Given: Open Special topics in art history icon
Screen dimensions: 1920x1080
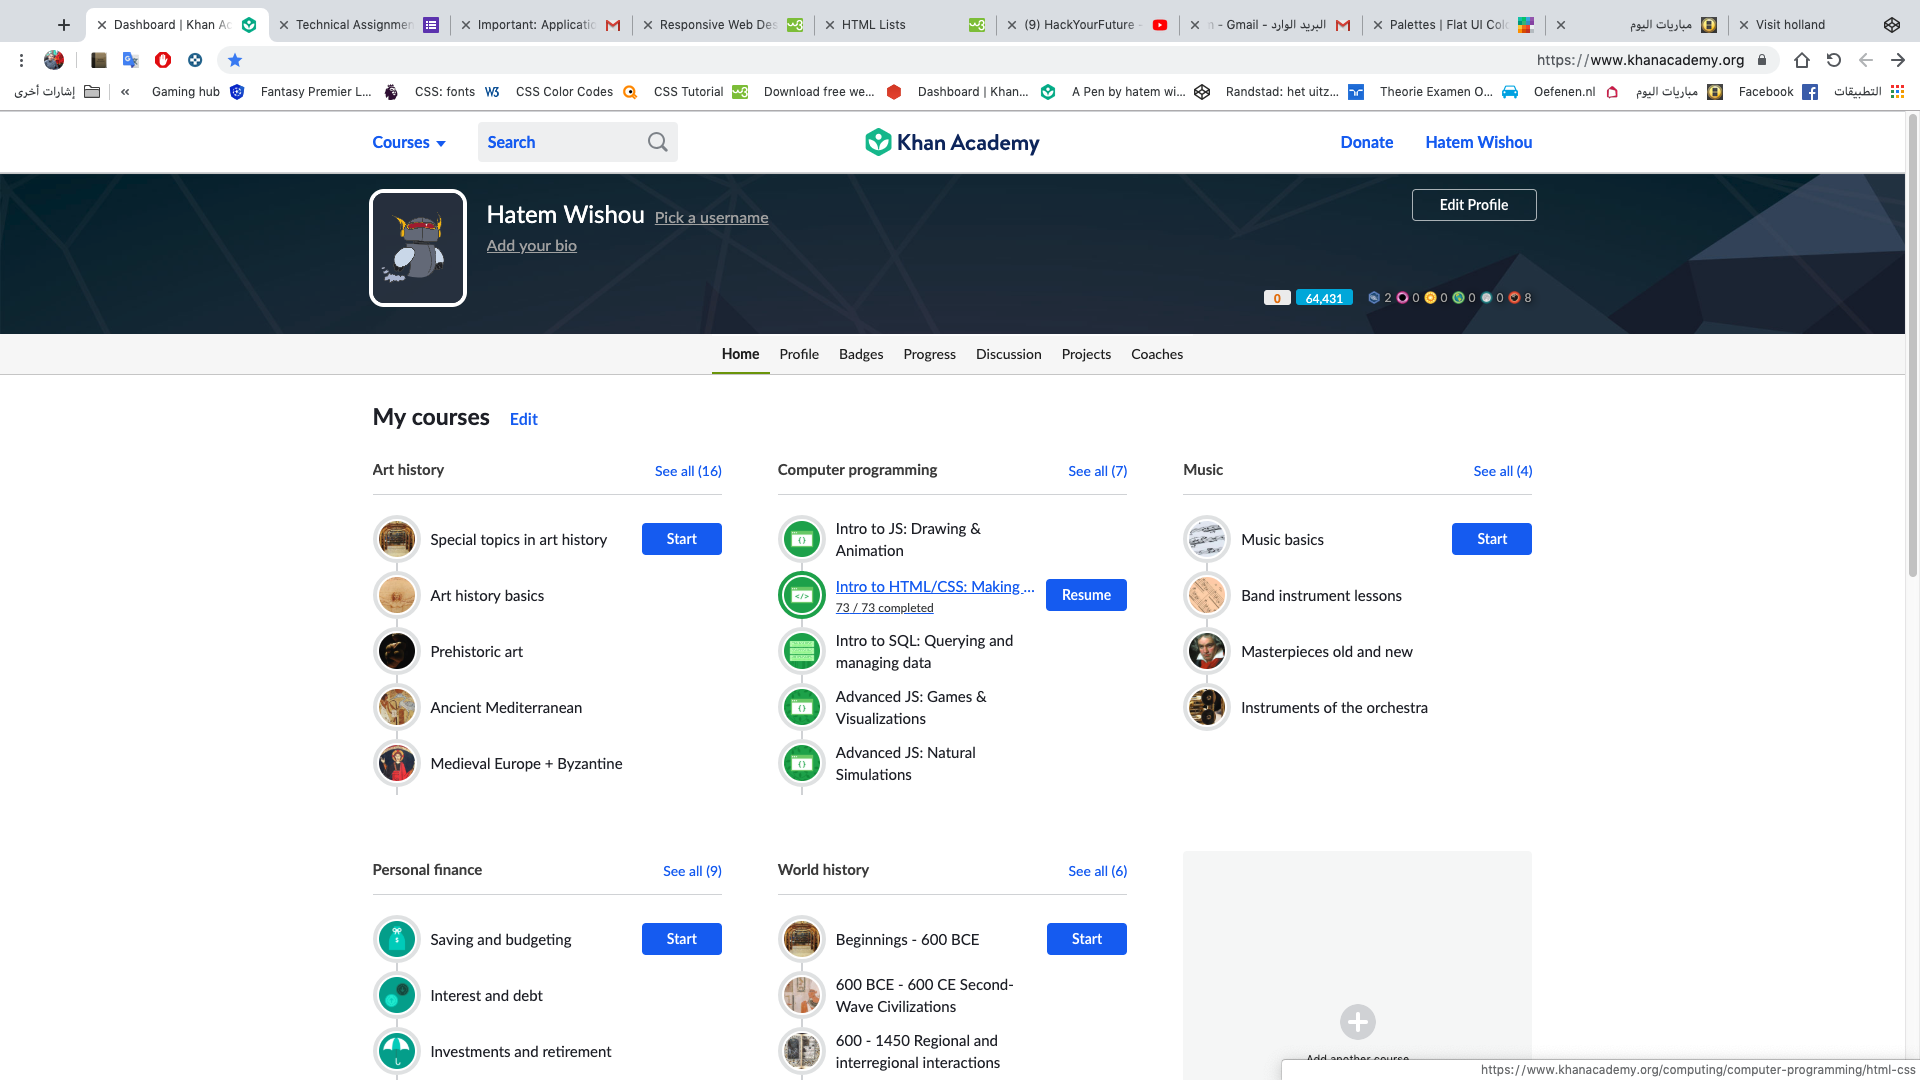Looking at the screenshot, I should (397, 539).
